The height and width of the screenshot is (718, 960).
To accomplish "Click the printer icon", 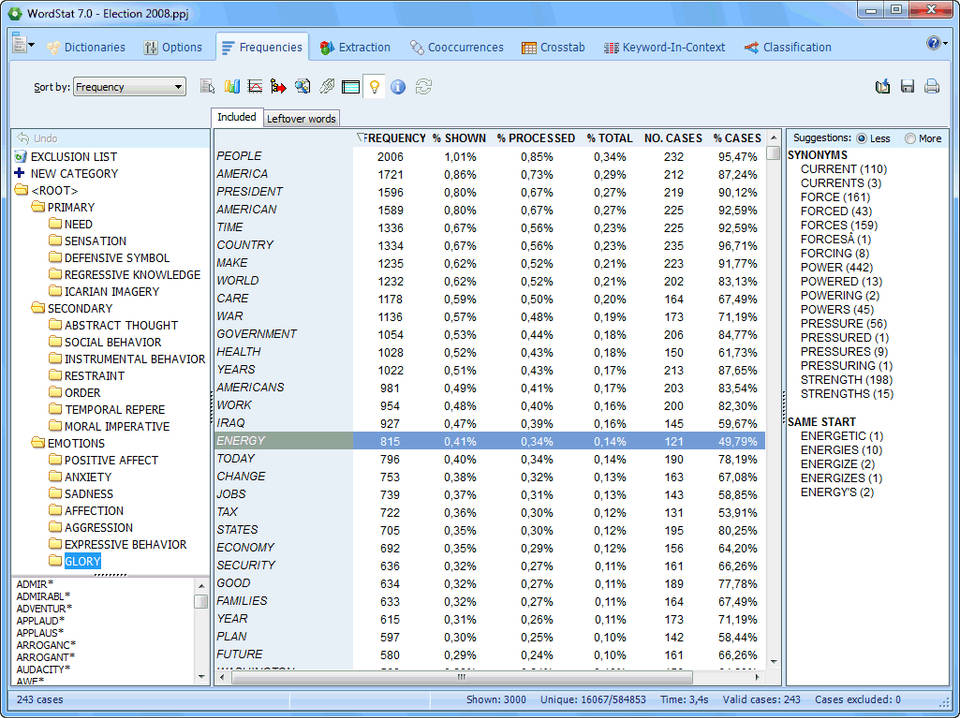I will (x=932, y=87).
